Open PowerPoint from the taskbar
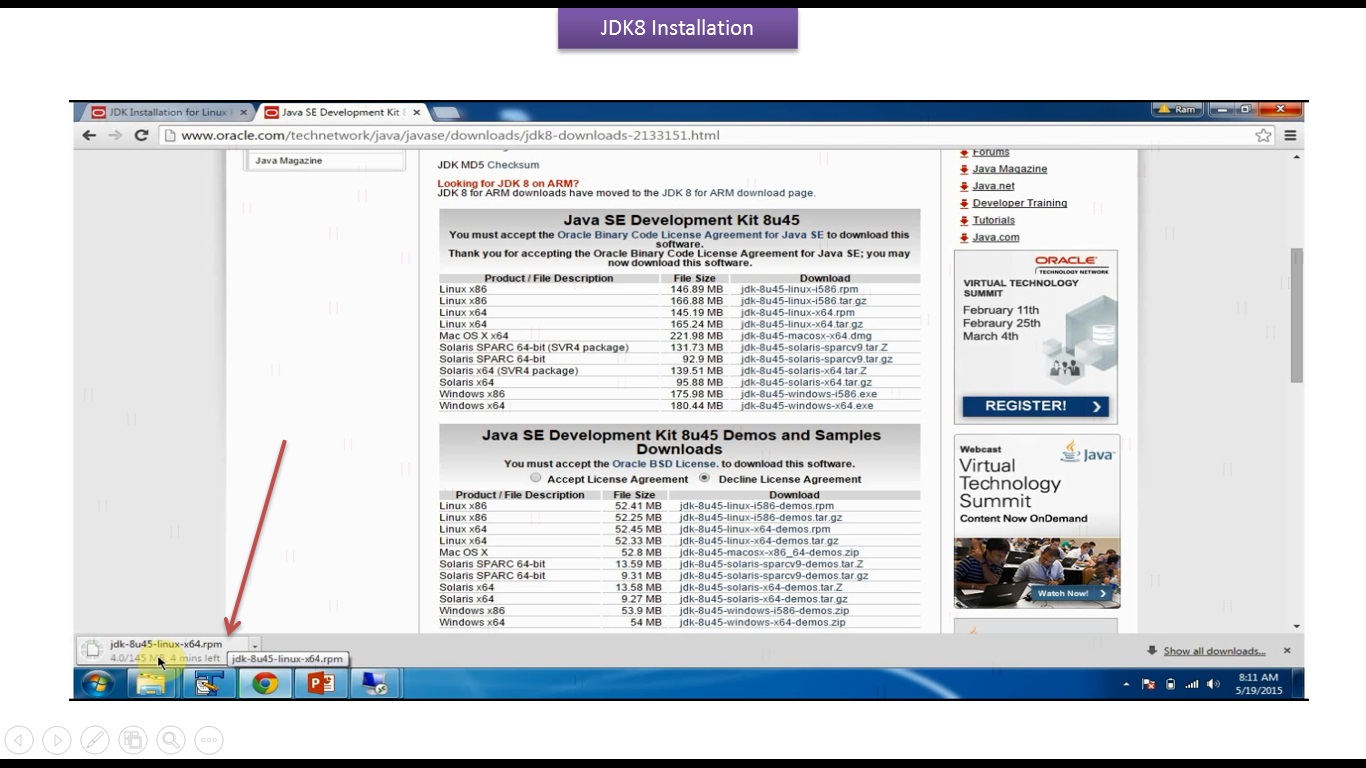This screenshot has width=1366, height=768. (x=321, y=683)
